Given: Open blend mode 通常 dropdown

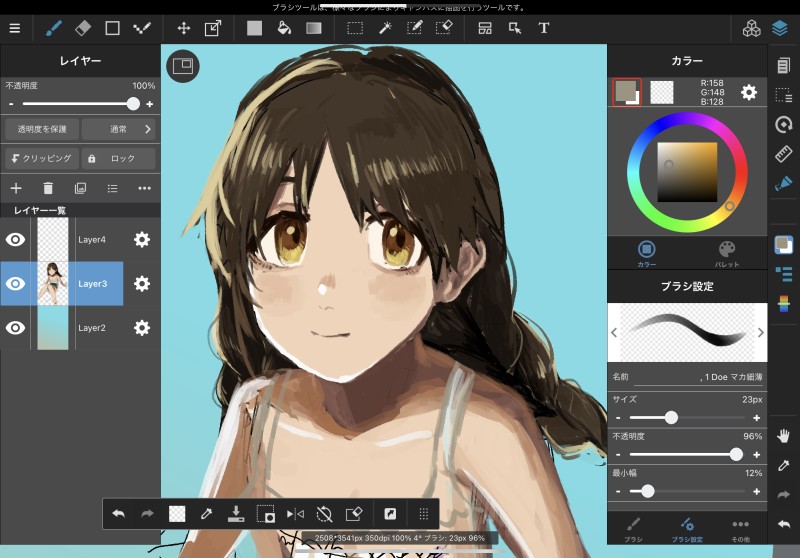Looking at the screenshot, I should pyautogui.click(x=118, y=129).
